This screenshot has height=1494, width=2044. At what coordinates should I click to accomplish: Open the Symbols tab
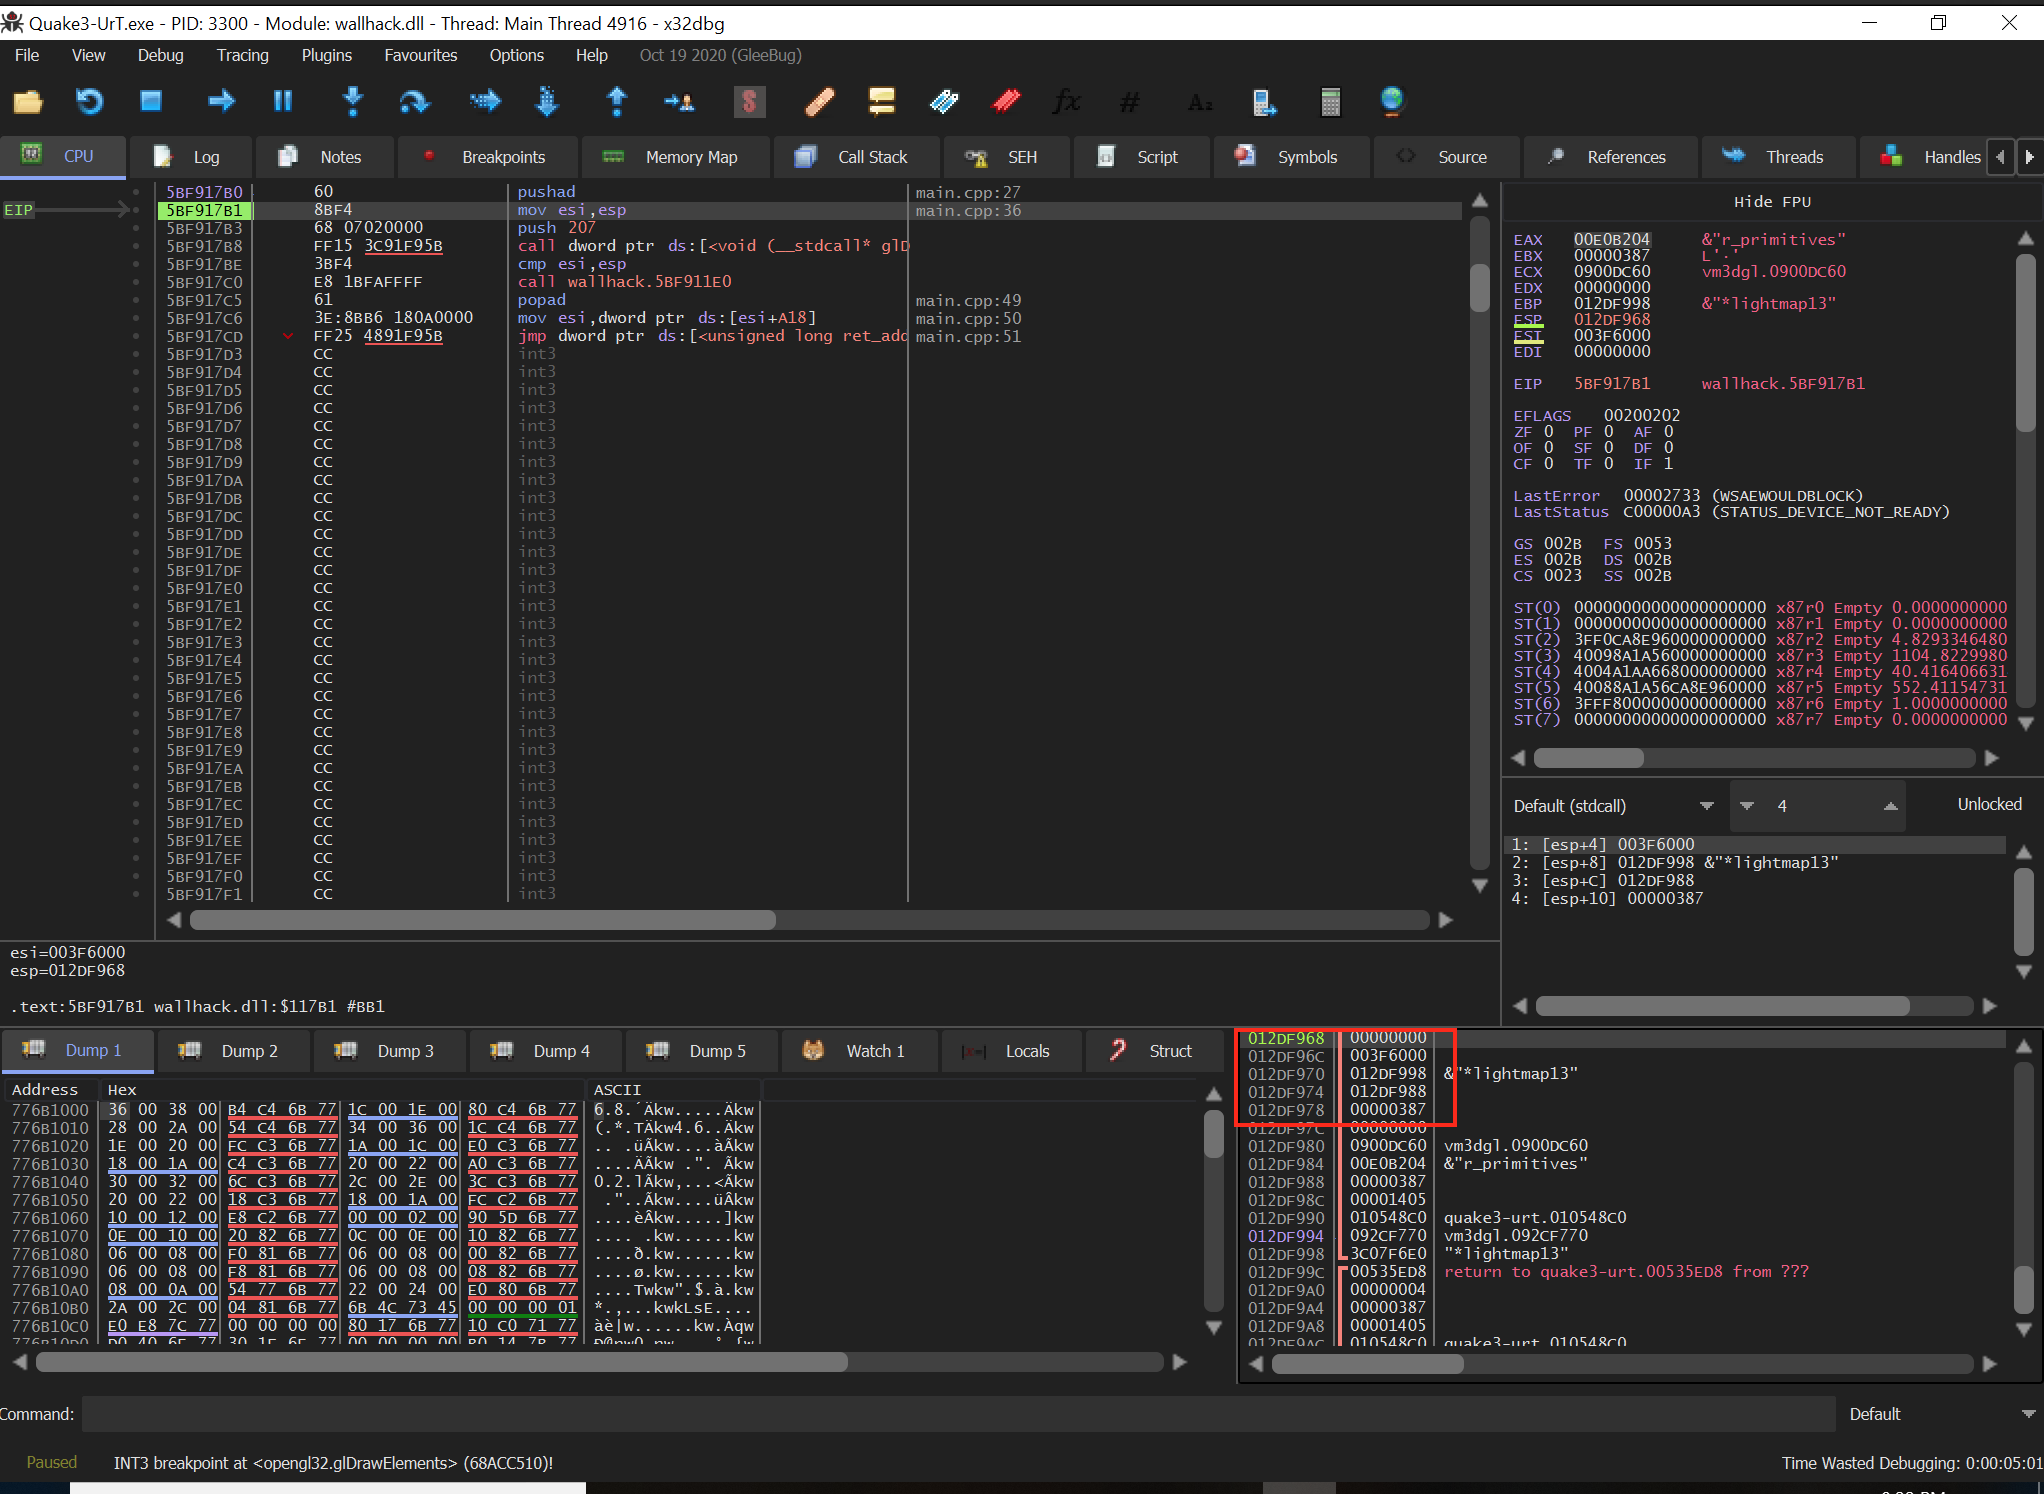(x=1291, y=157)
